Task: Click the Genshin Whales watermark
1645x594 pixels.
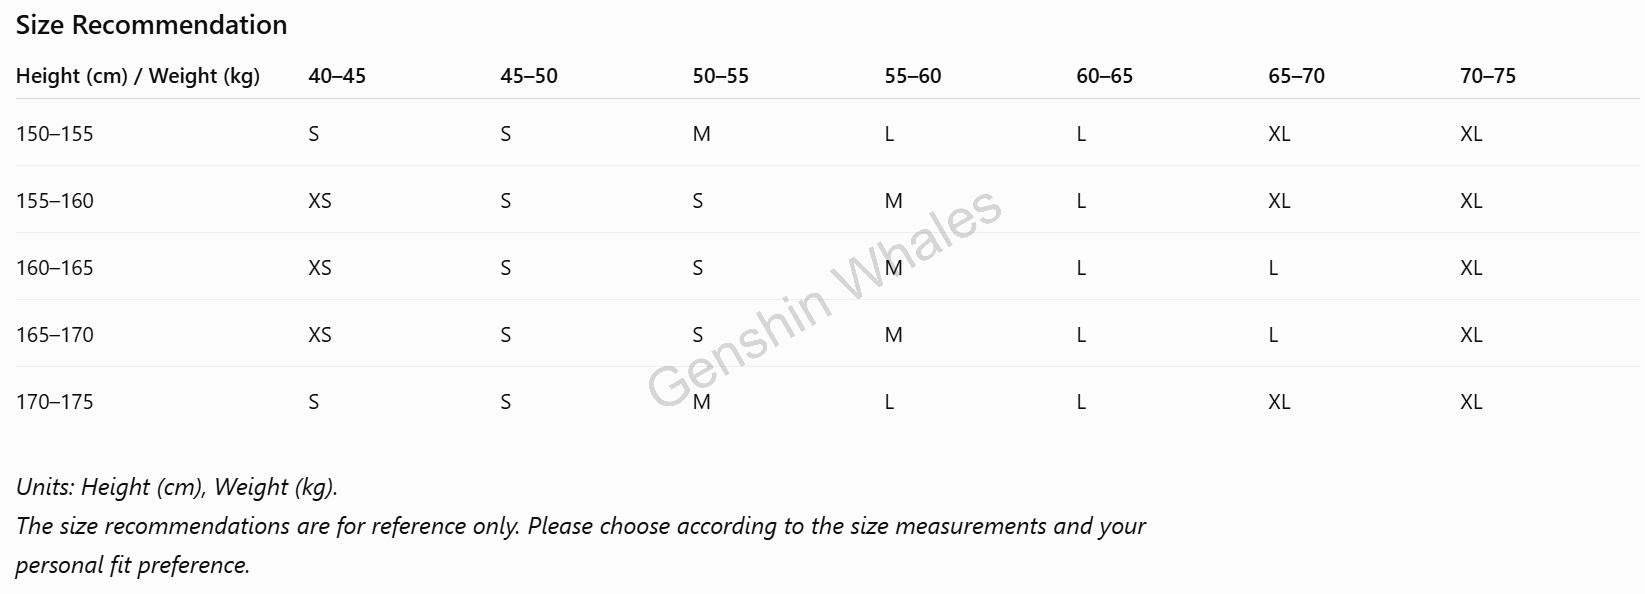Action: coord(825,299)
